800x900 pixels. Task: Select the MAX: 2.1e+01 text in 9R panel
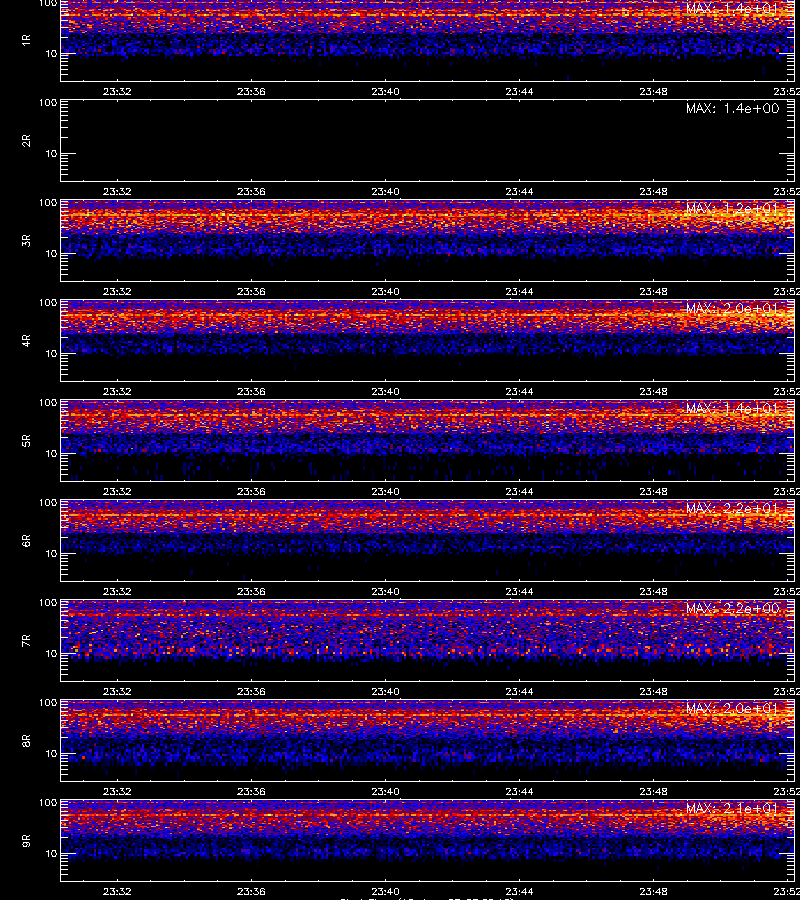point(732,808)
